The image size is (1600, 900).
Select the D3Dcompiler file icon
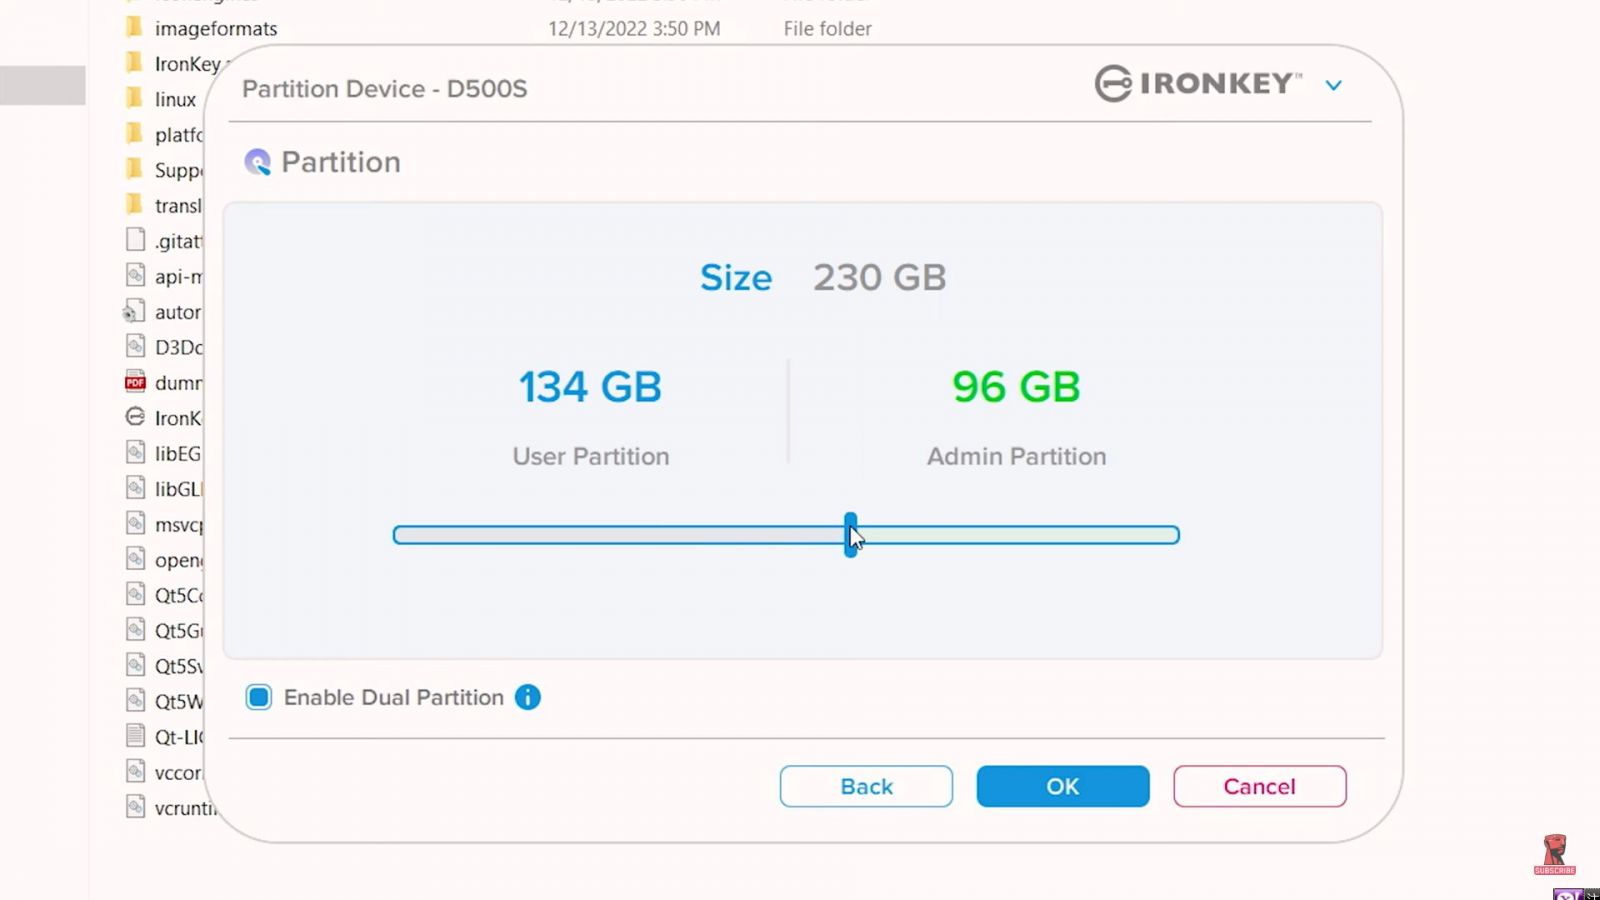(135, 346)
